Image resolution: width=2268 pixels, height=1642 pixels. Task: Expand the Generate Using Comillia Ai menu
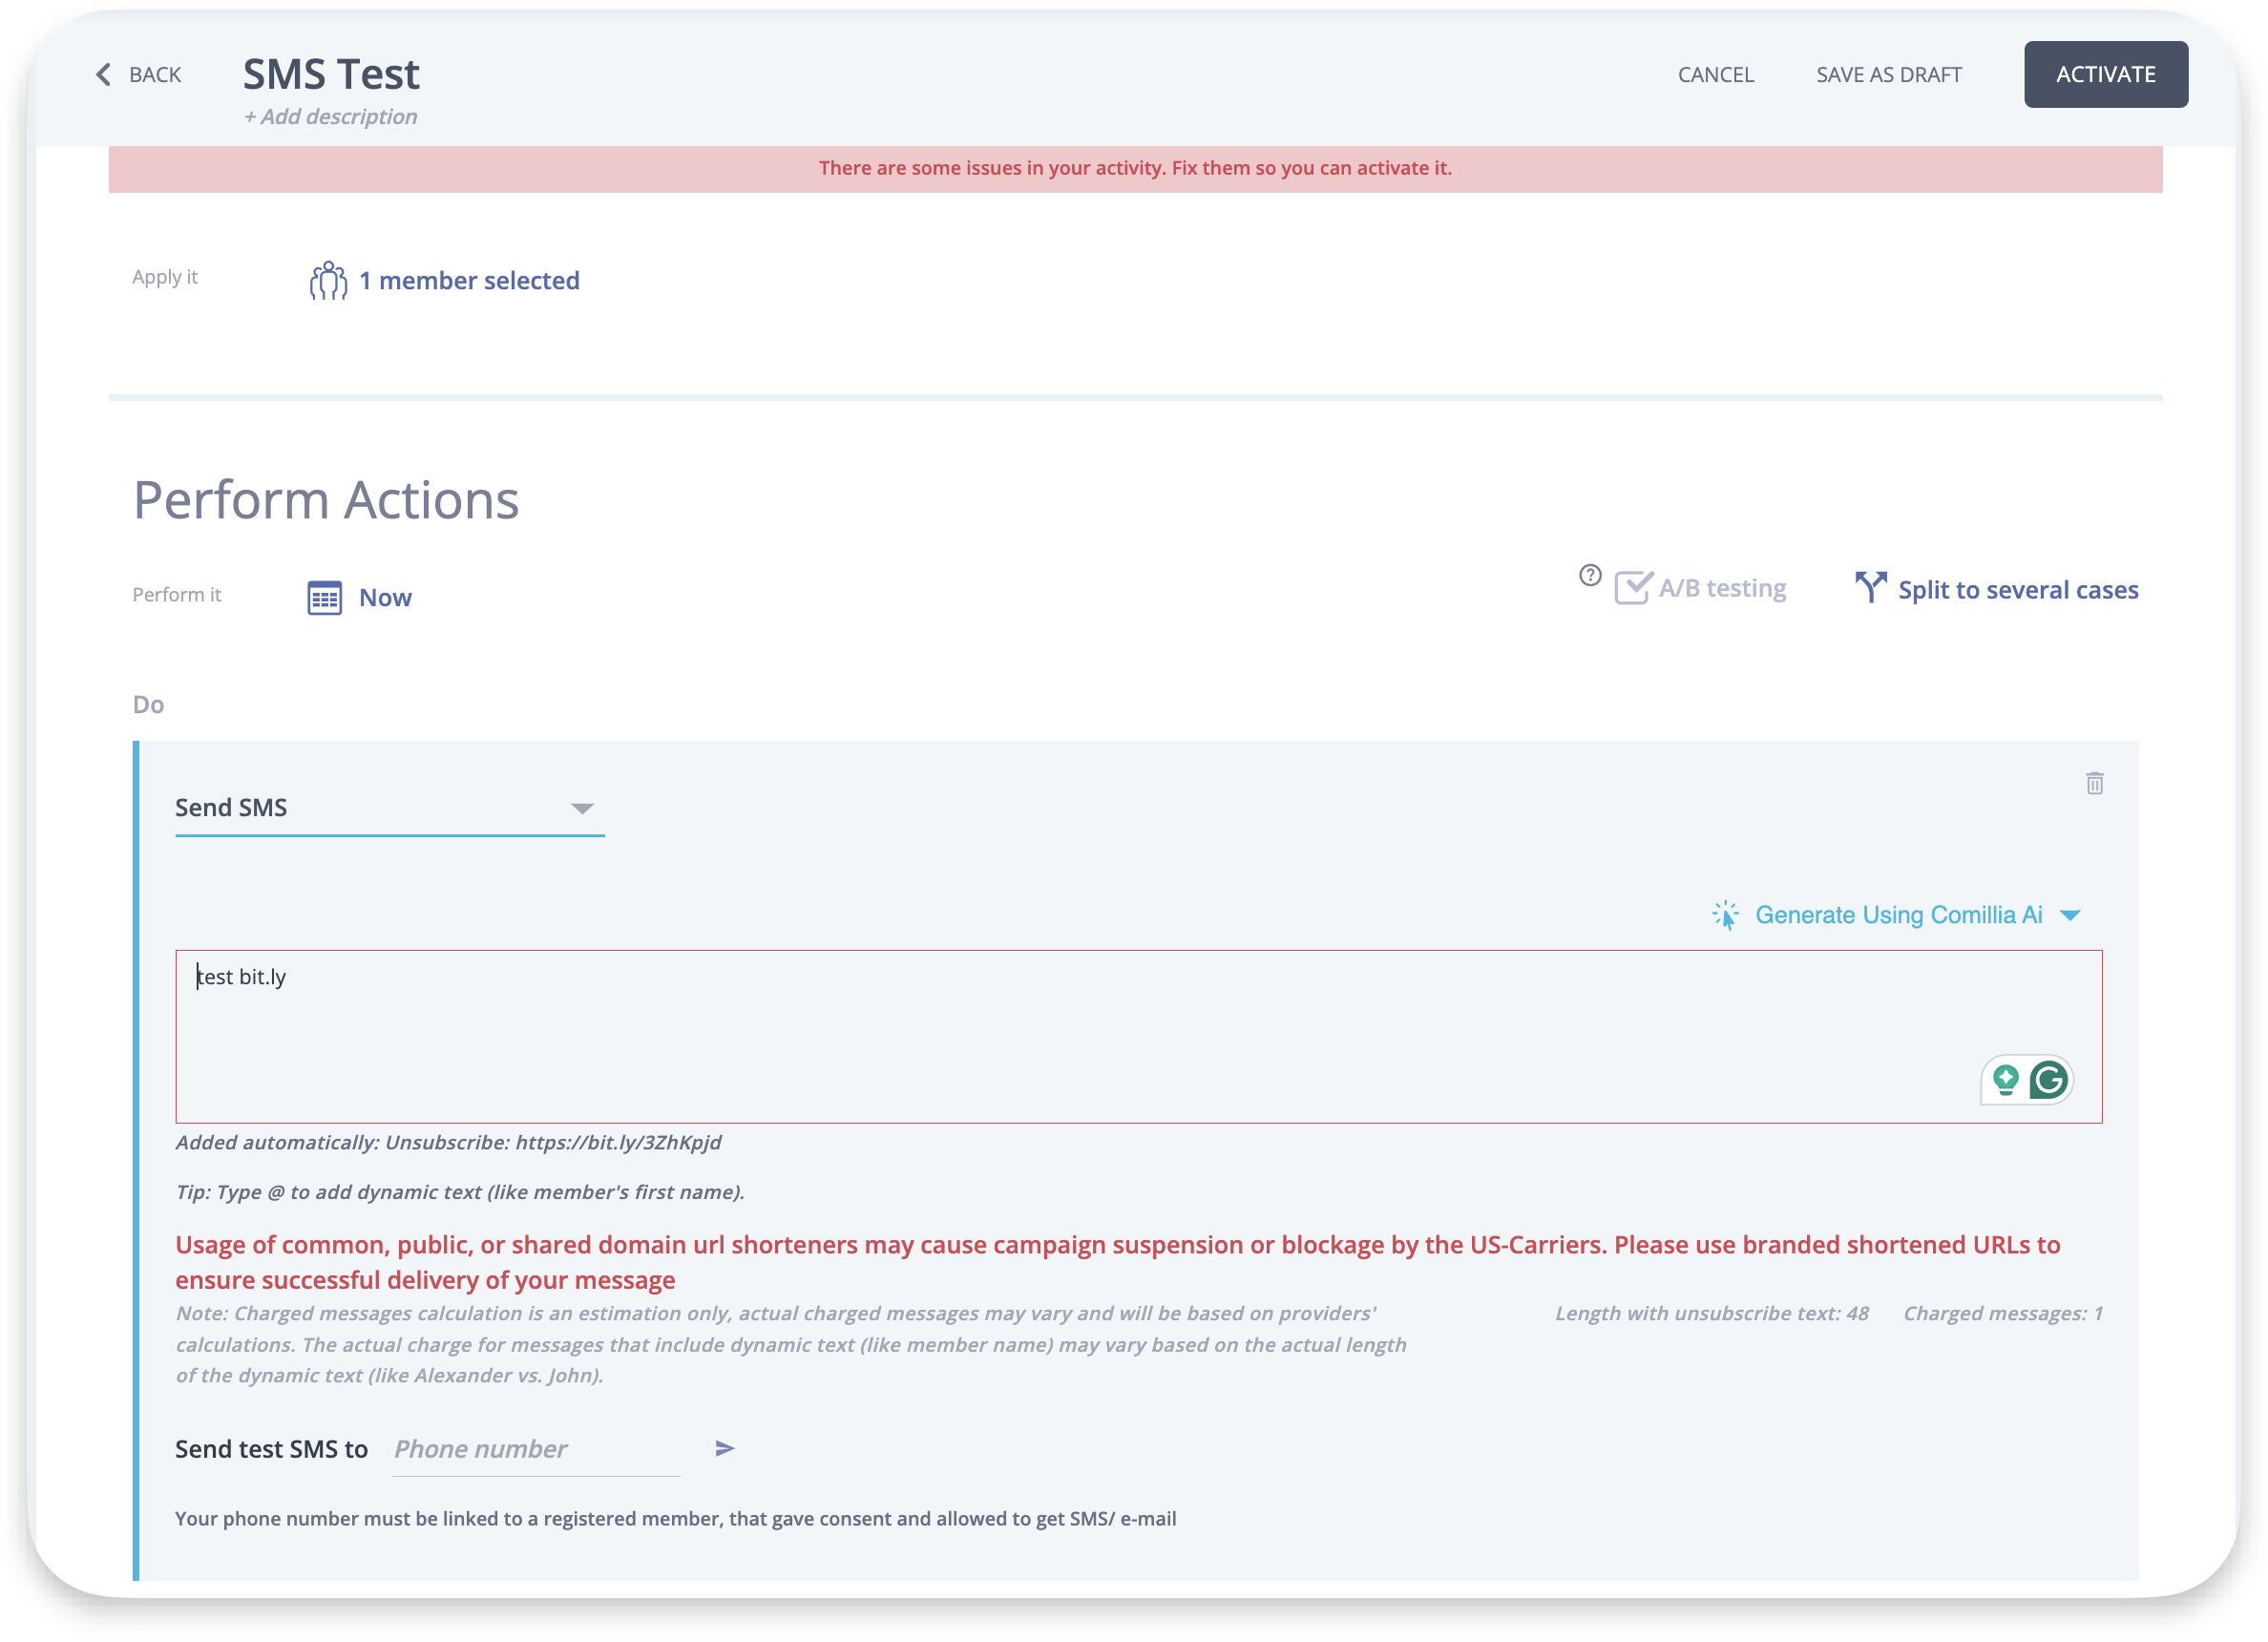point(2070,915)
